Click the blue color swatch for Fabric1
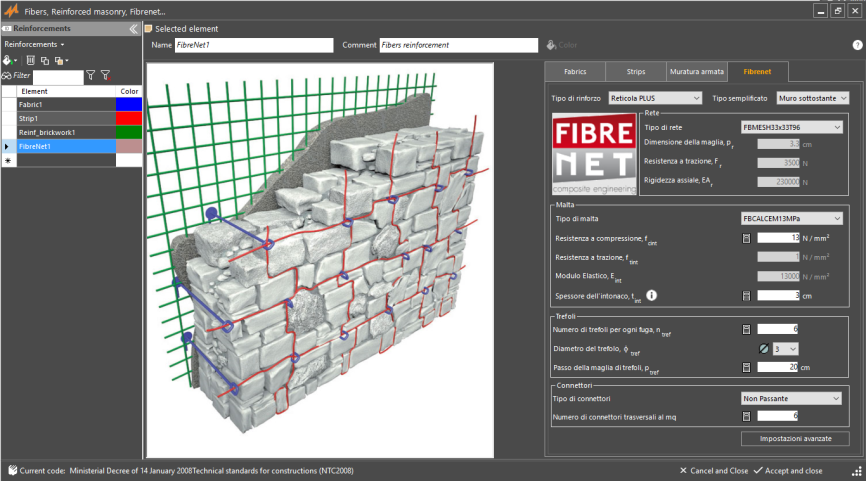Image resolution: width=866 pixels, height=481 pixels. tap(129, 104)
